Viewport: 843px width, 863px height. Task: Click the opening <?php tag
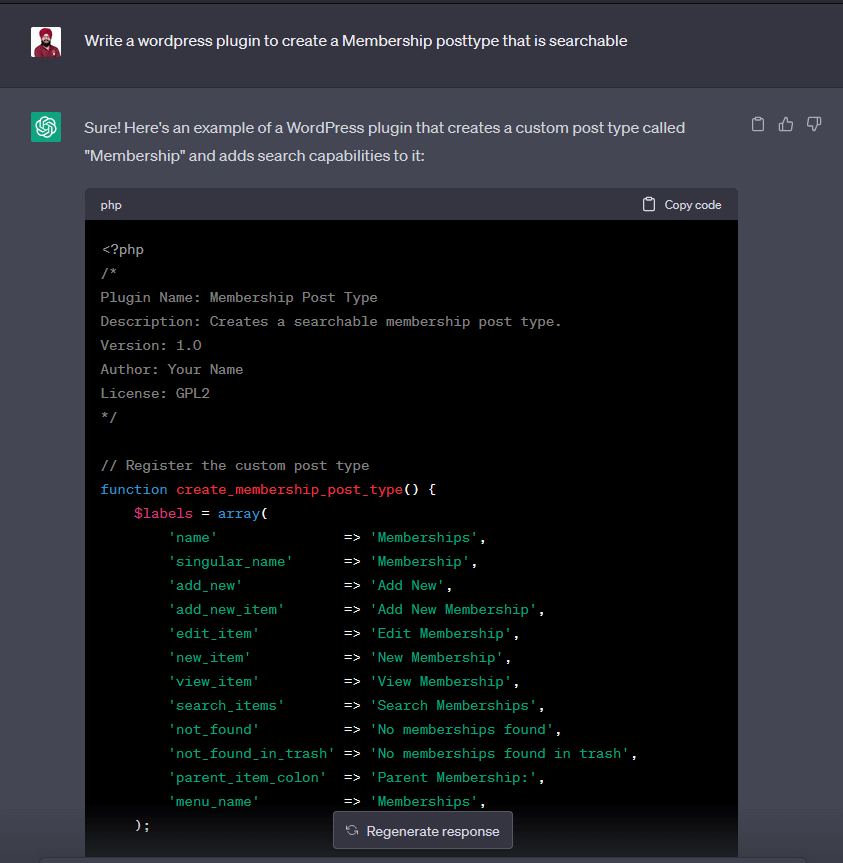(x=123, y=249)
